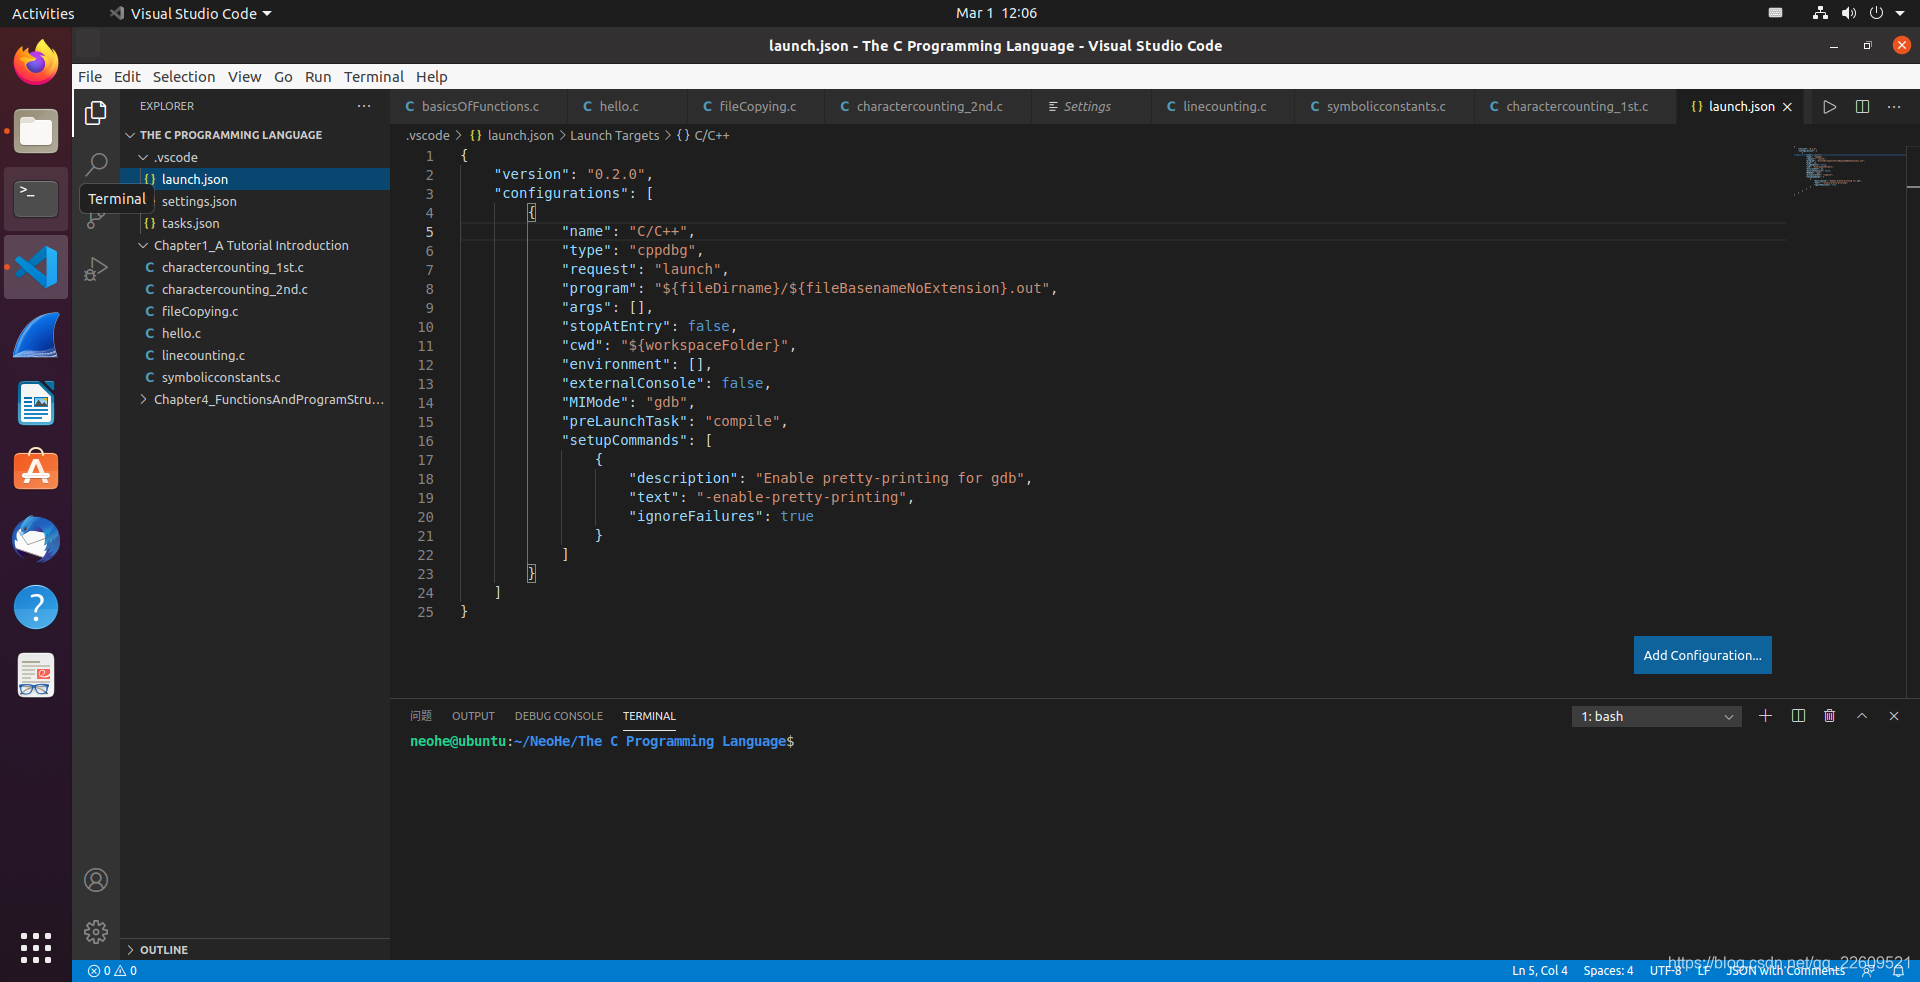The height and width of the screenshot is (982, 1920).
Task: Open the Selection menu
Action: coord(184,77)
